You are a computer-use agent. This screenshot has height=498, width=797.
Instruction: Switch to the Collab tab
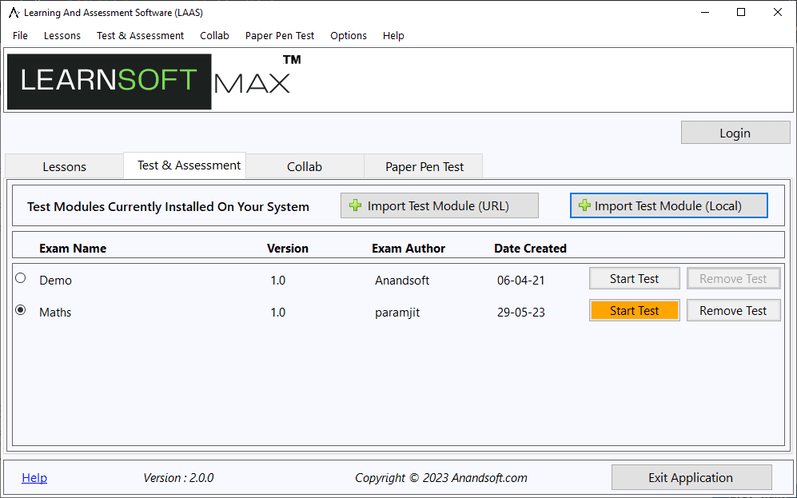tap(304, 167)
